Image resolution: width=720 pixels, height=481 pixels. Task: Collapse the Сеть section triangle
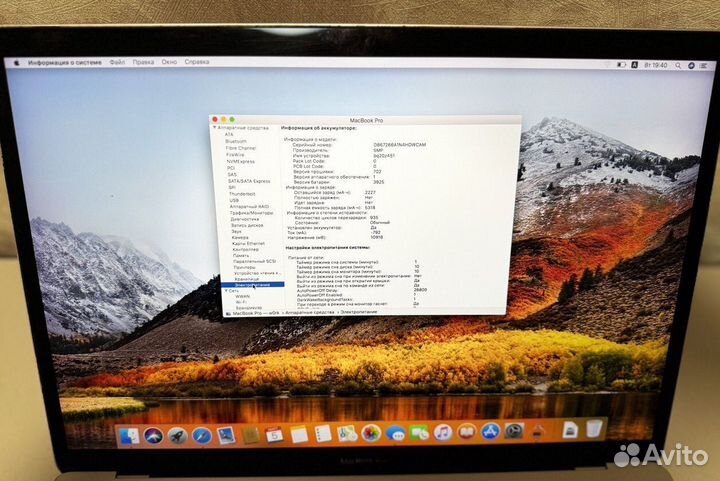226,291
